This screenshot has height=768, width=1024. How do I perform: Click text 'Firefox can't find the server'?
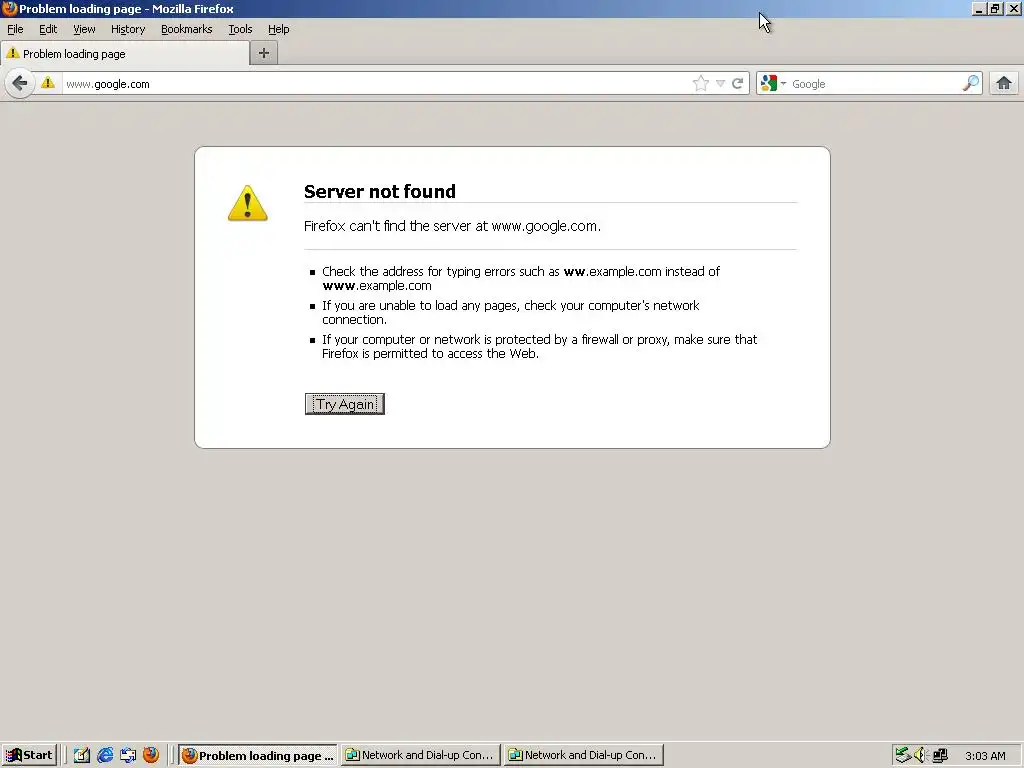click(x=387, y=226)
